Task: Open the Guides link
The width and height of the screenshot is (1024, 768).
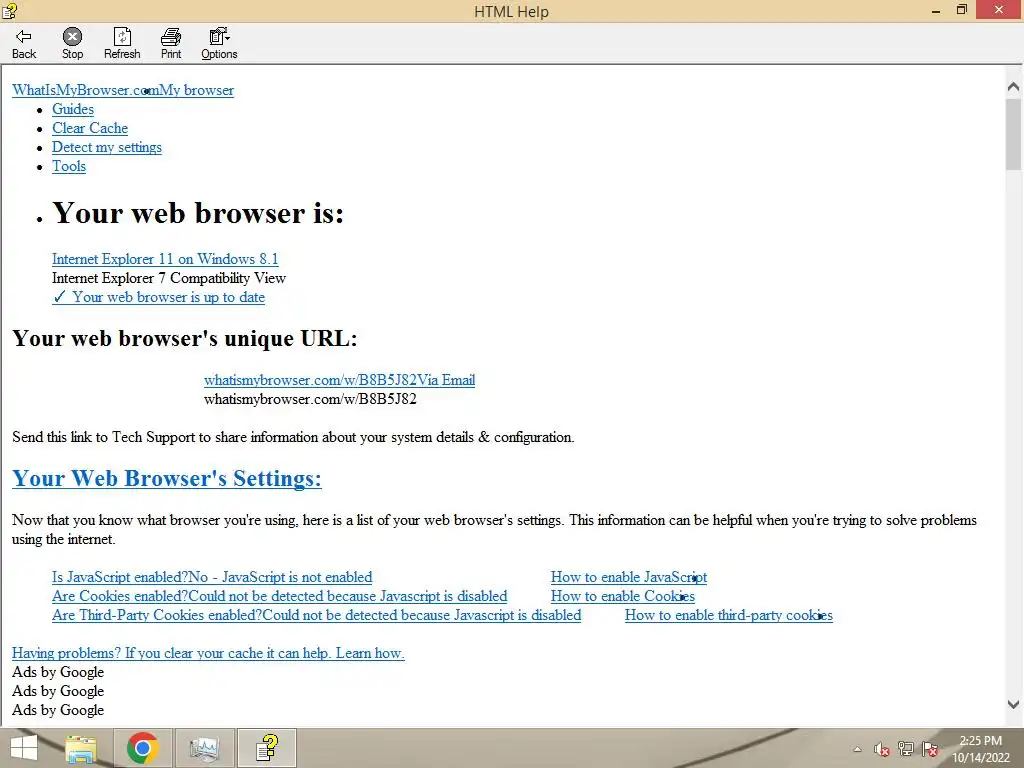Action: (73, 109)
